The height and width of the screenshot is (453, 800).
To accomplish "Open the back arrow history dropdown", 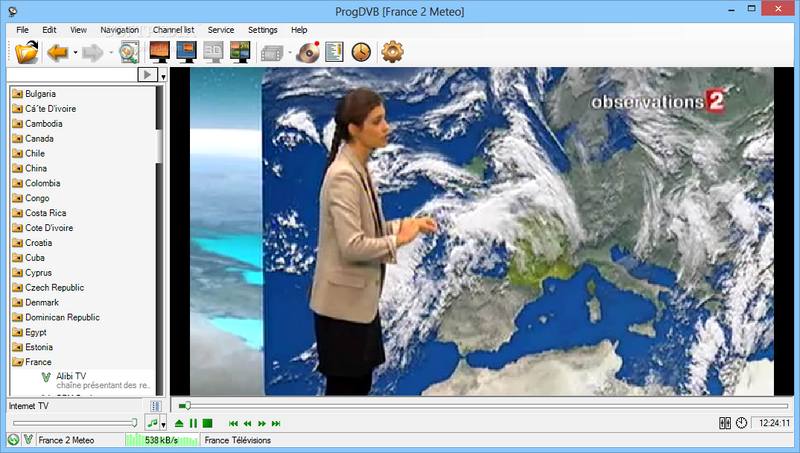I will pos(76,53).
